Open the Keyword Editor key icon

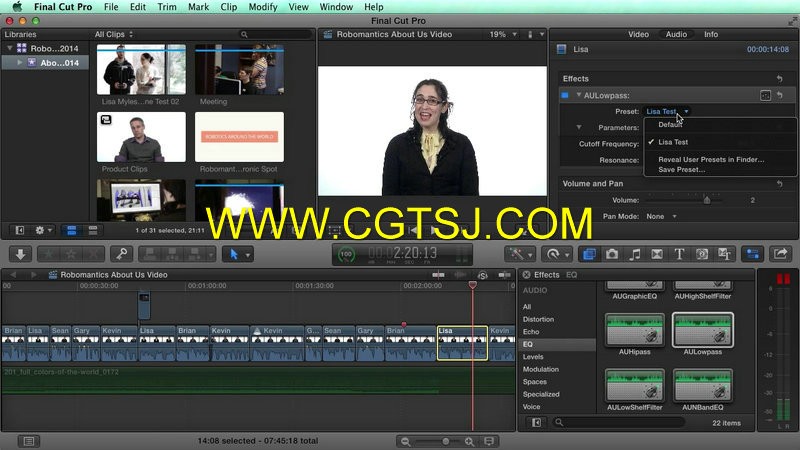point(122,254)
